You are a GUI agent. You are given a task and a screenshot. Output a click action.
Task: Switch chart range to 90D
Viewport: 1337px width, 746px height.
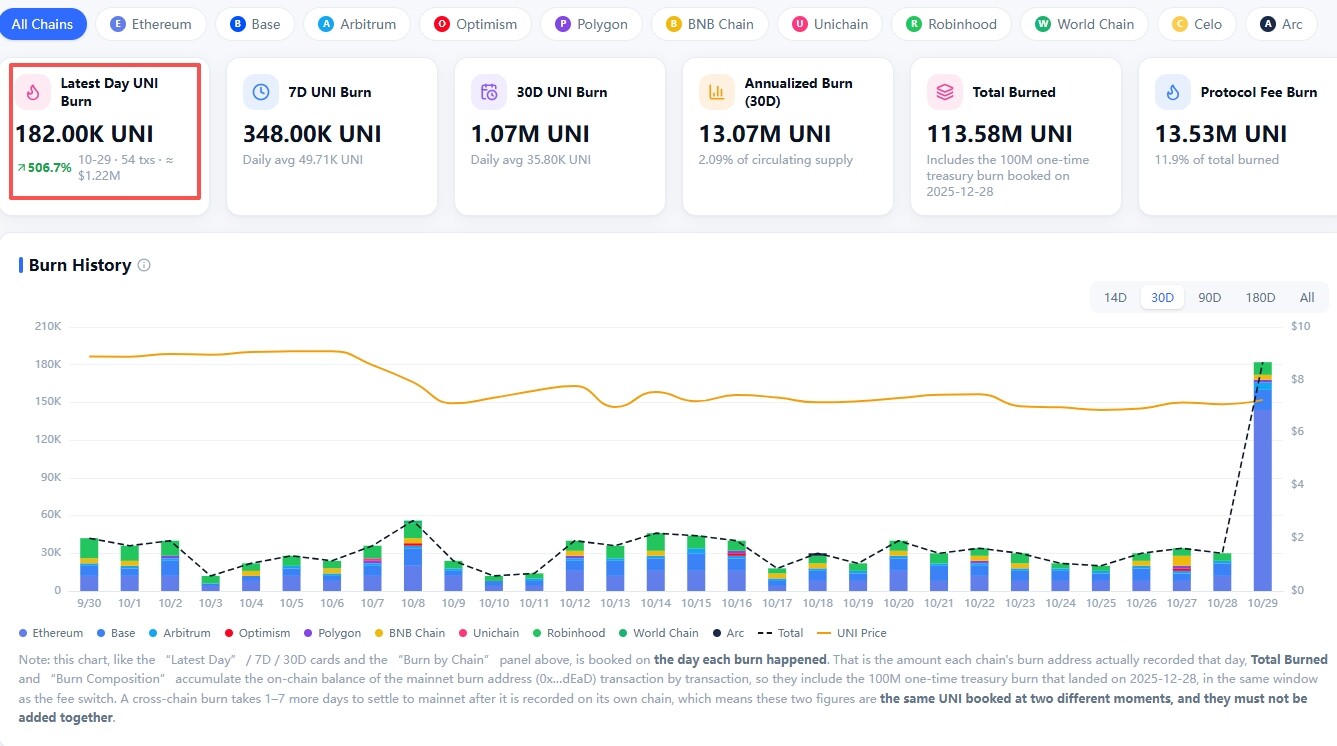tap(1210, 297)
